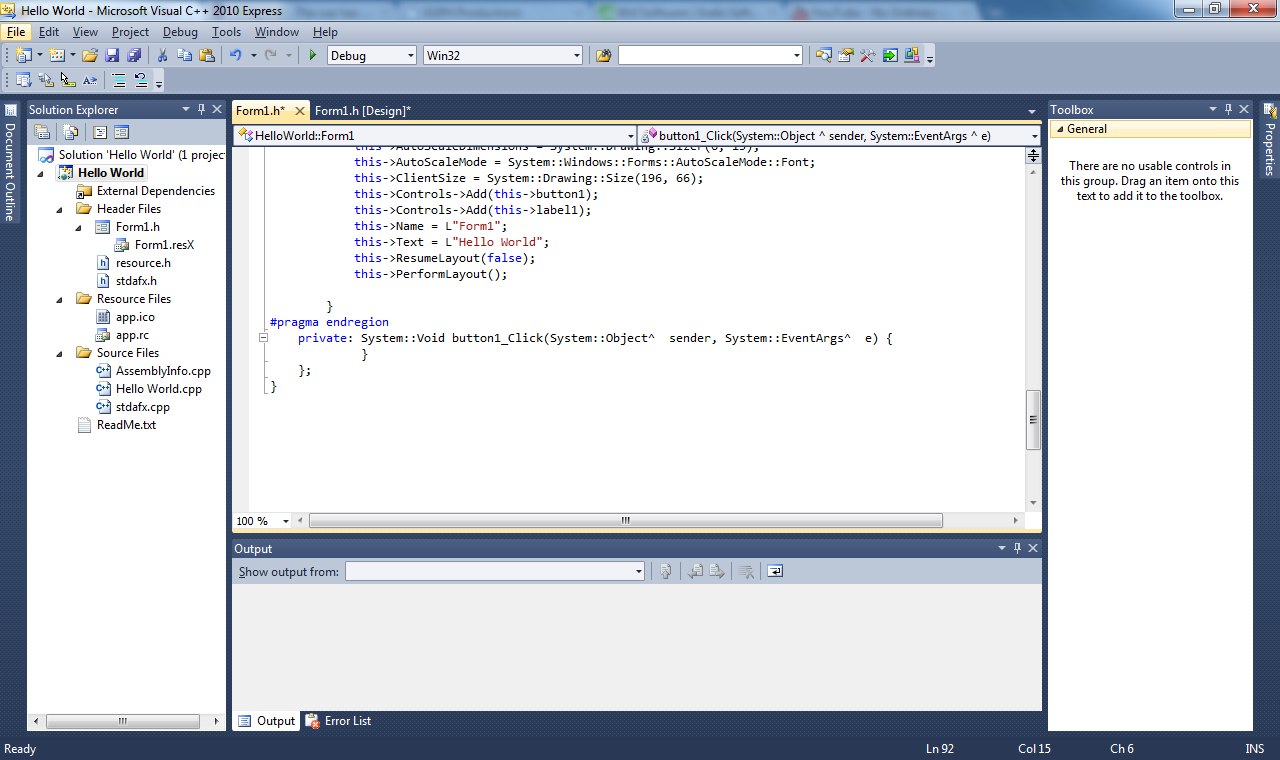Click the editor horizontal scrollbar thumb
The width and height of the screenshot is (1280, 760).
pos(626,521)
